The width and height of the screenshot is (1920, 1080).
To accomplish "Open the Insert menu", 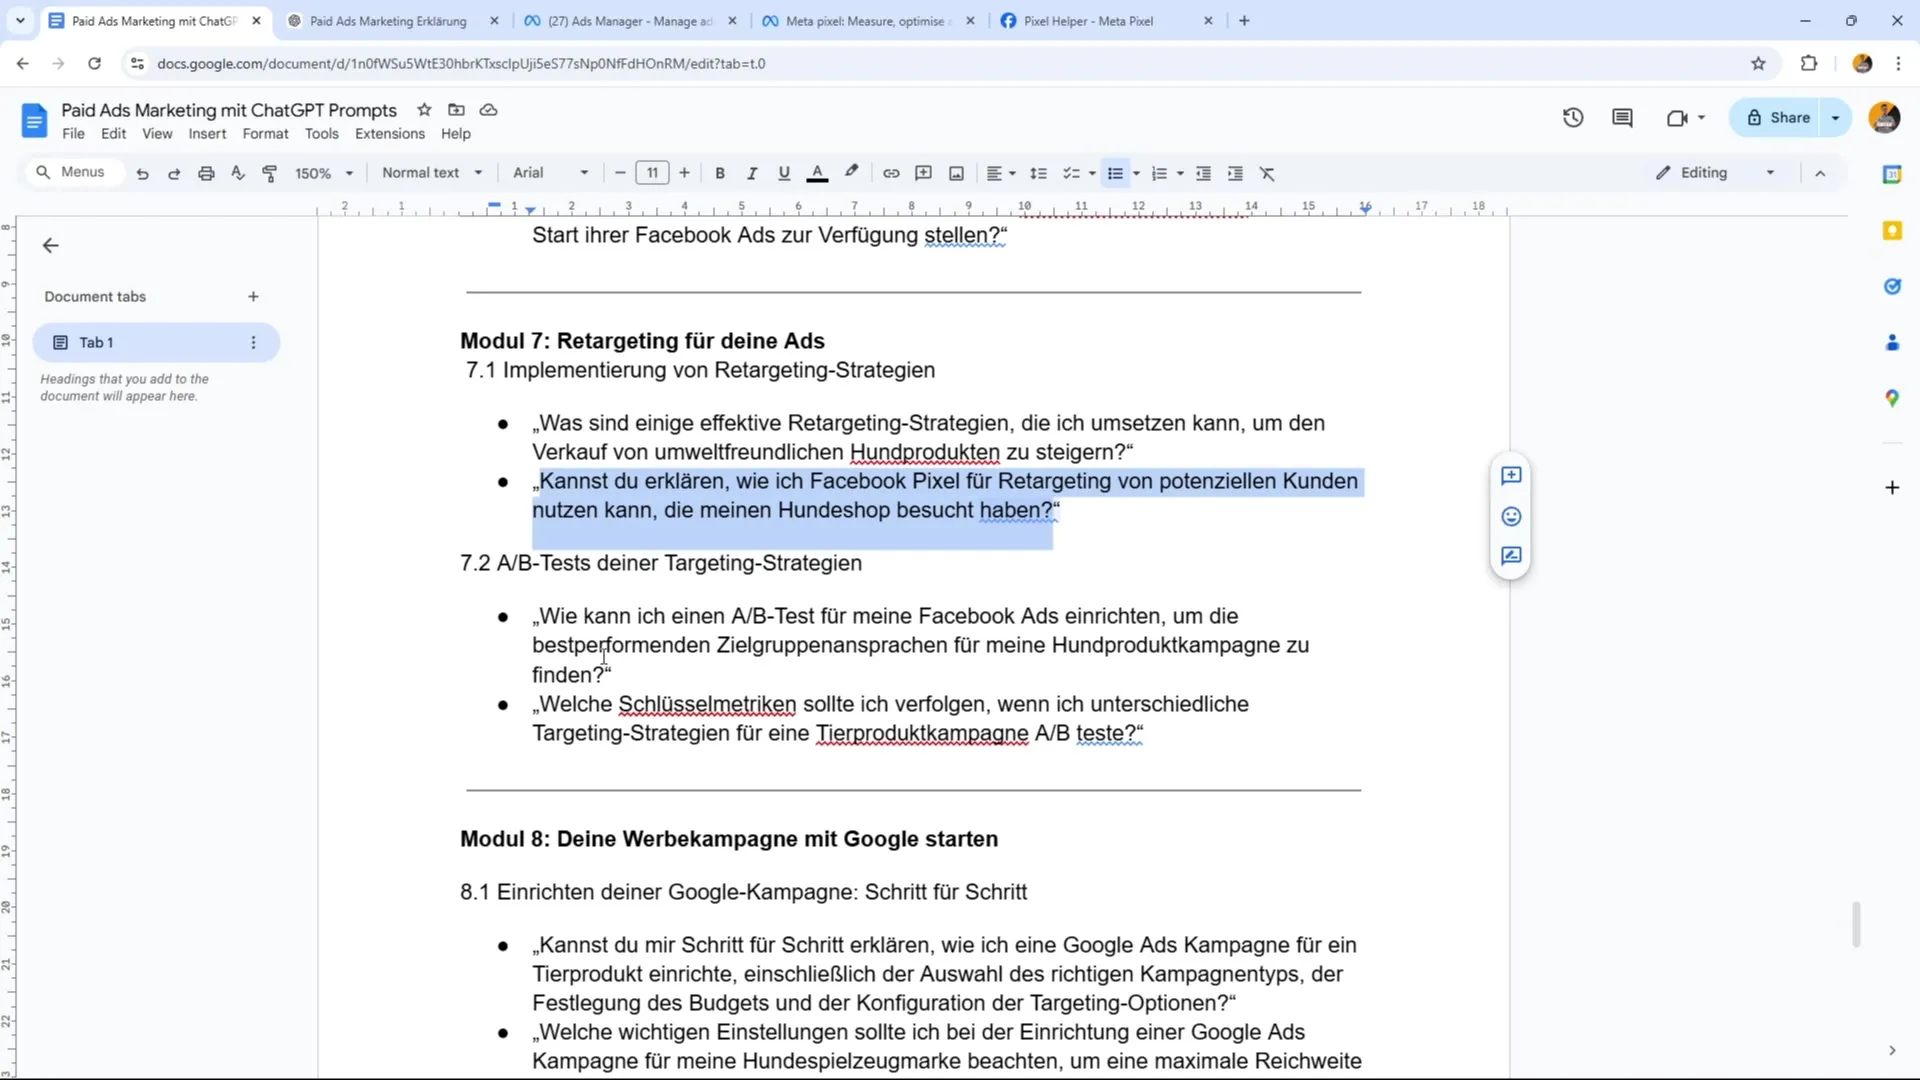I will (x=207, y=134).
